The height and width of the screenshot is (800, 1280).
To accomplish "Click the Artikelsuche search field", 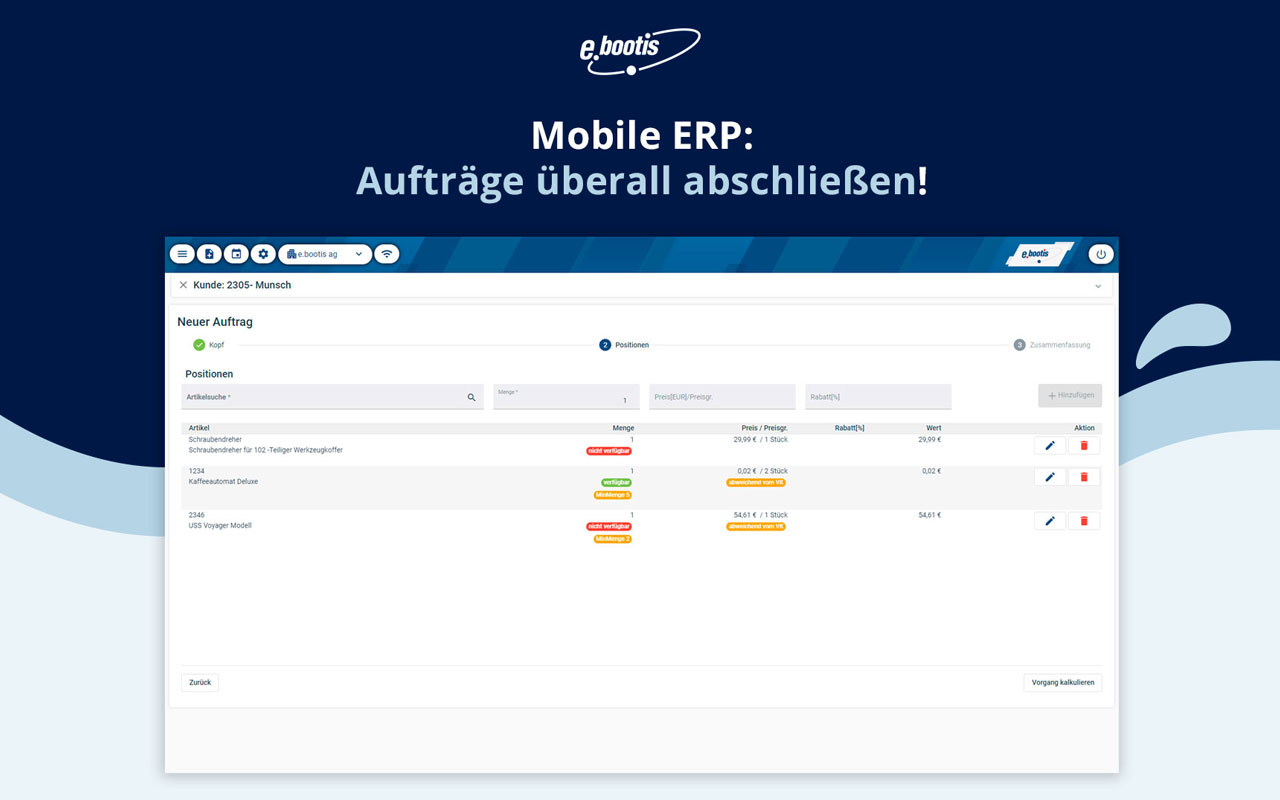I will [x=325, y=397].
